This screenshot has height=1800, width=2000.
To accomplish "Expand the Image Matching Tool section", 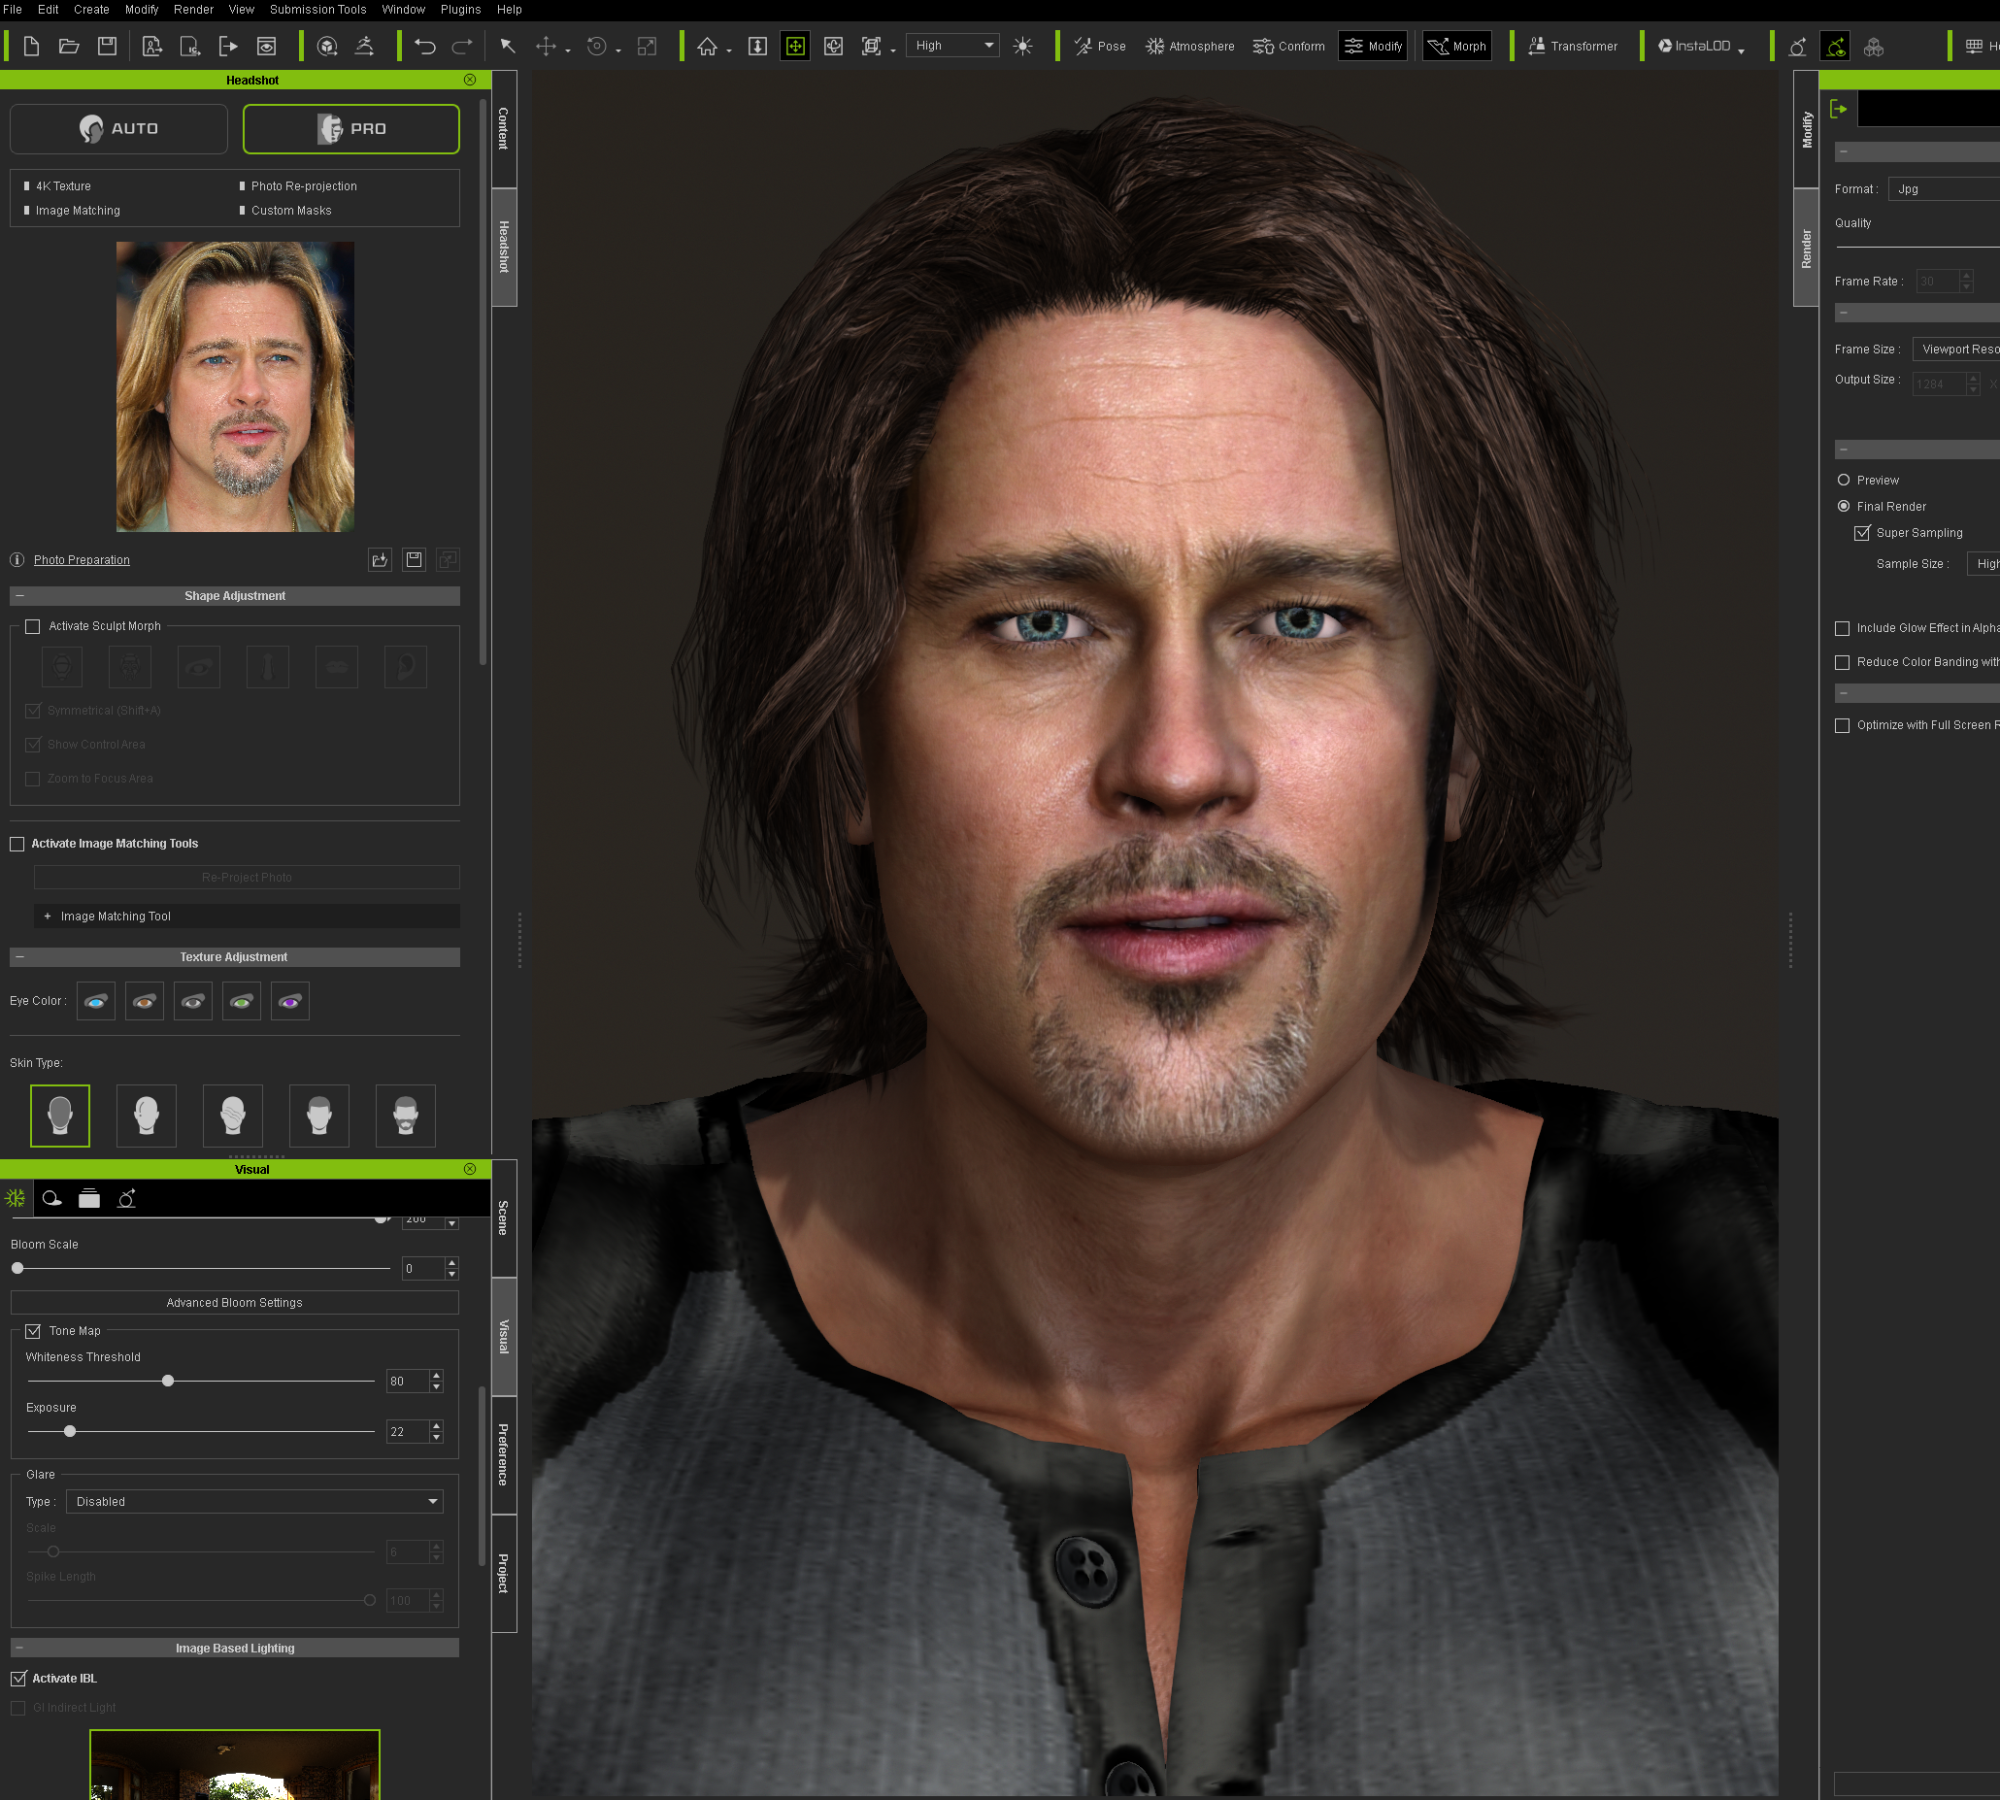I will (47, 916).
